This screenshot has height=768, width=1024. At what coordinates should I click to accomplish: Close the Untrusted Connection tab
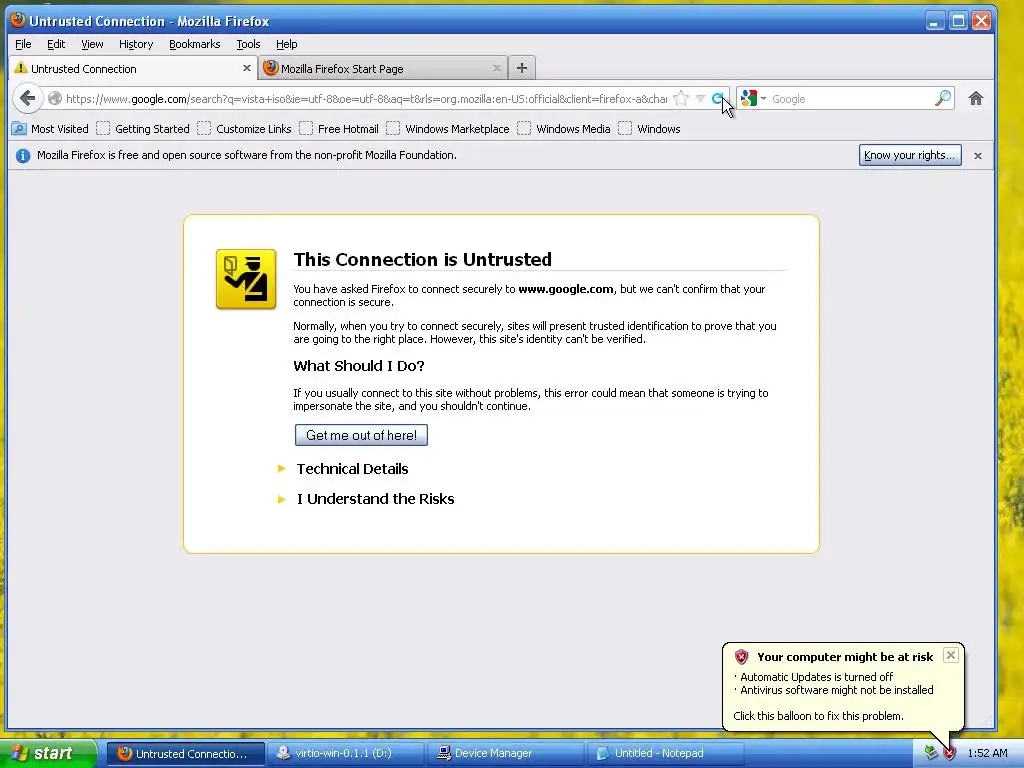(x=247, y=68)
